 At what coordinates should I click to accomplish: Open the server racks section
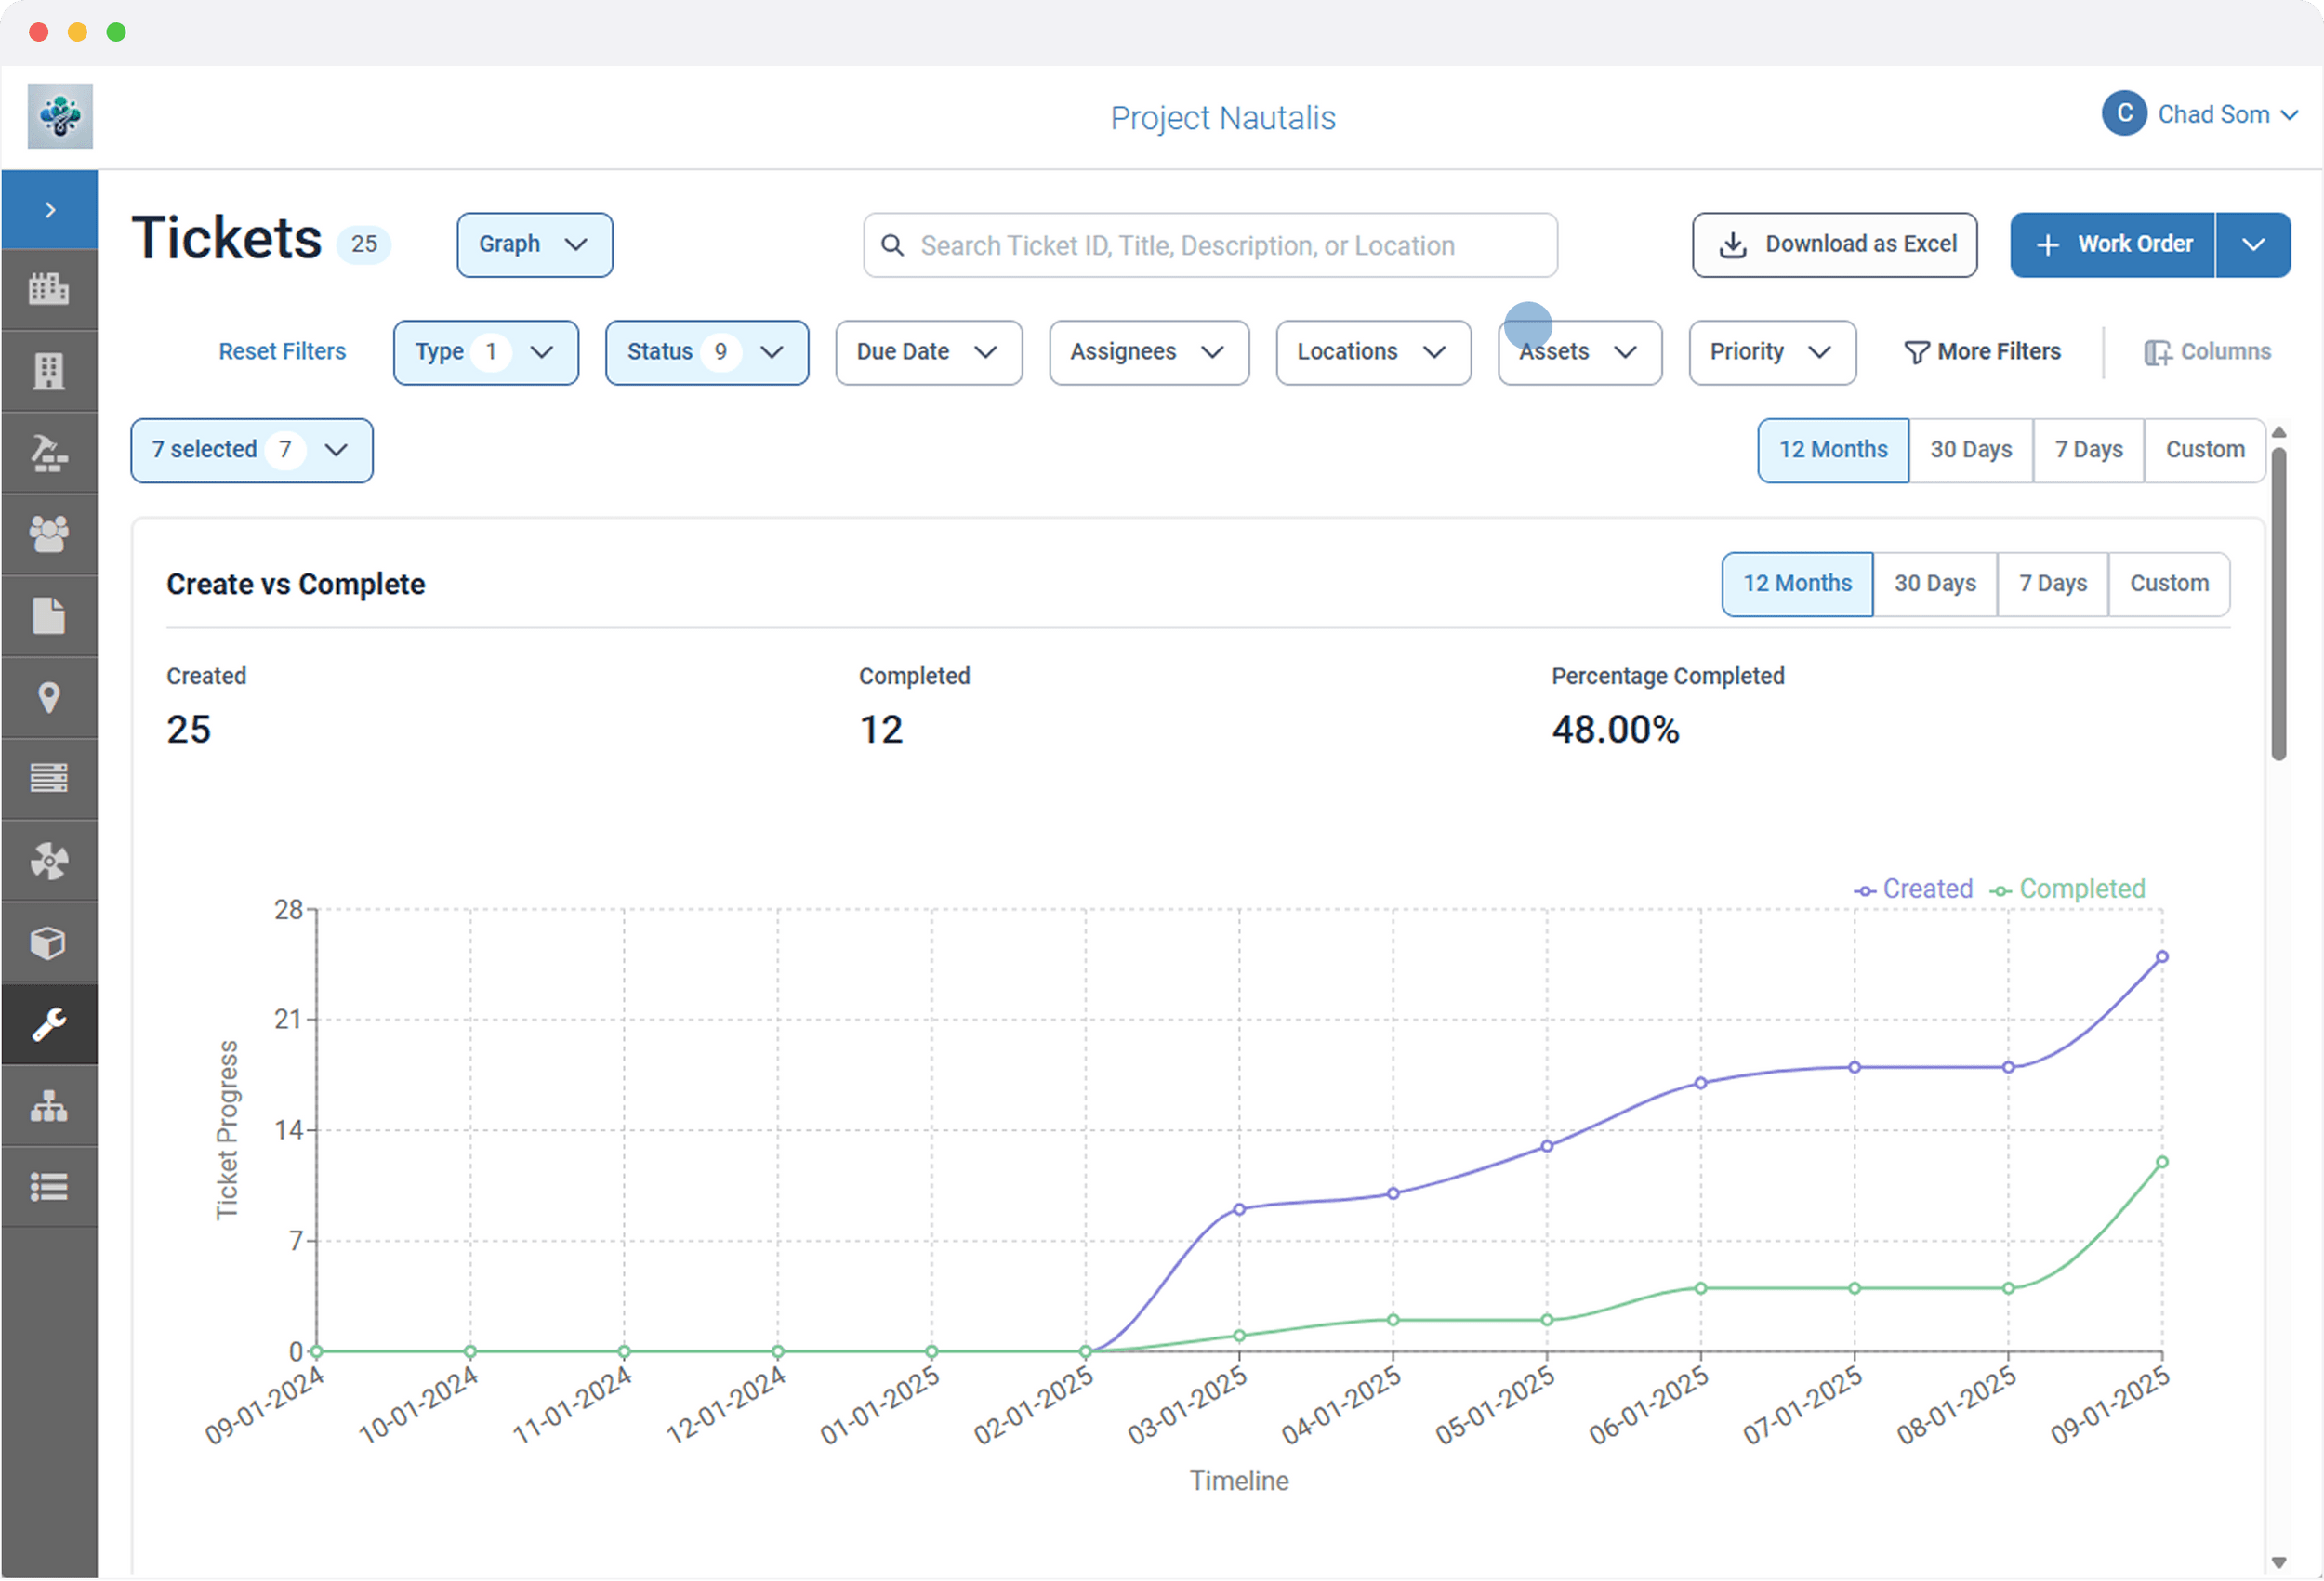click(x=51, y=778)
